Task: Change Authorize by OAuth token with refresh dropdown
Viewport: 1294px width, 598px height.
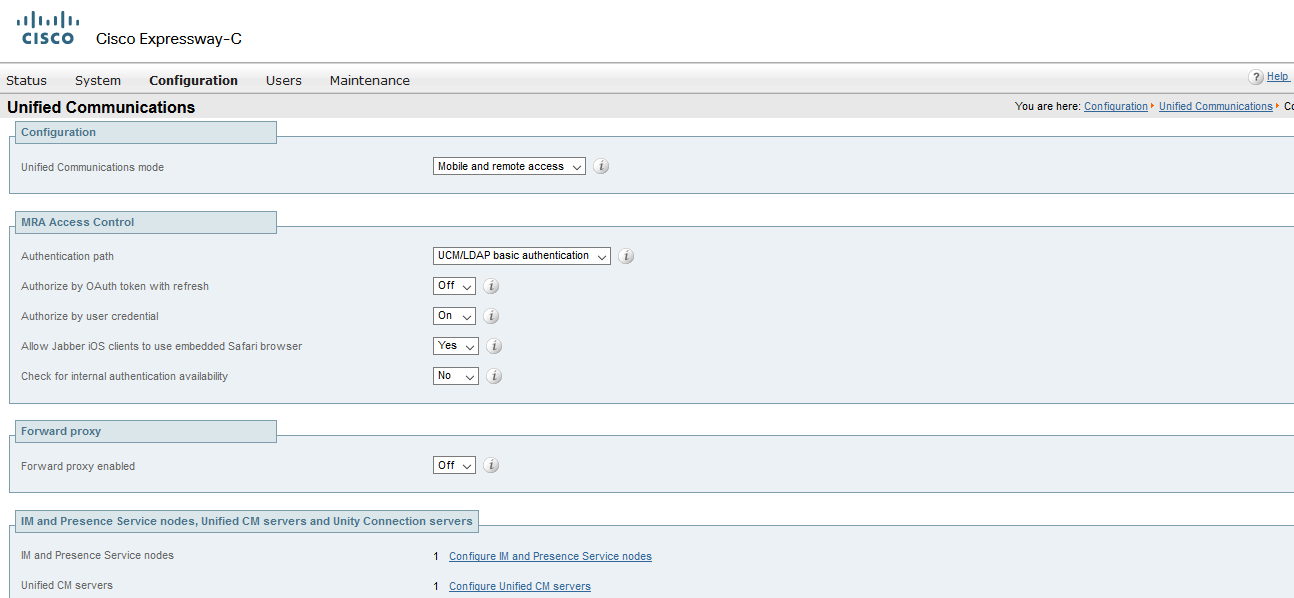Action: point(454,286)
